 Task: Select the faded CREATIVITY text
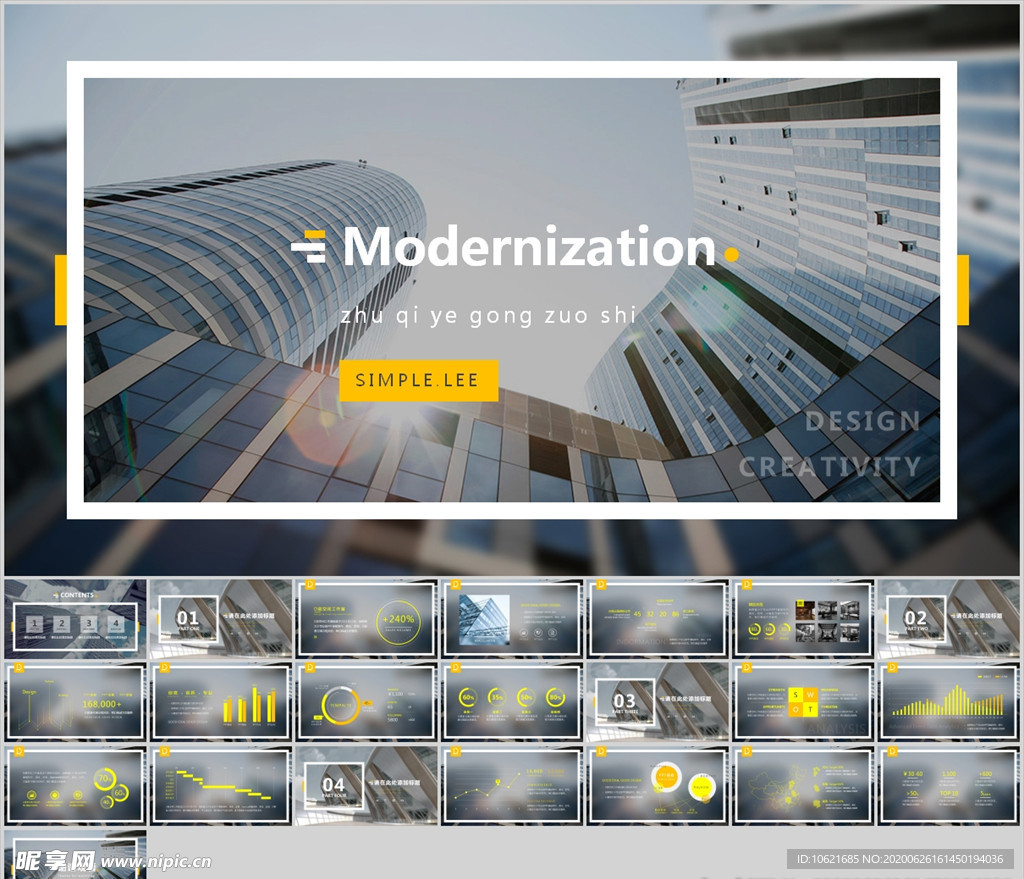[x=829, y=466]
